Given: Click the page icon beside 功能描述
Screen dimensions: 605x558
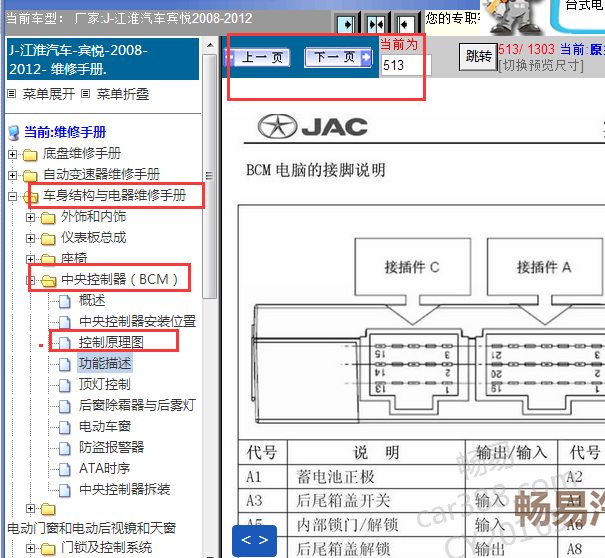Looking at the screenshot, I should 65,364.
